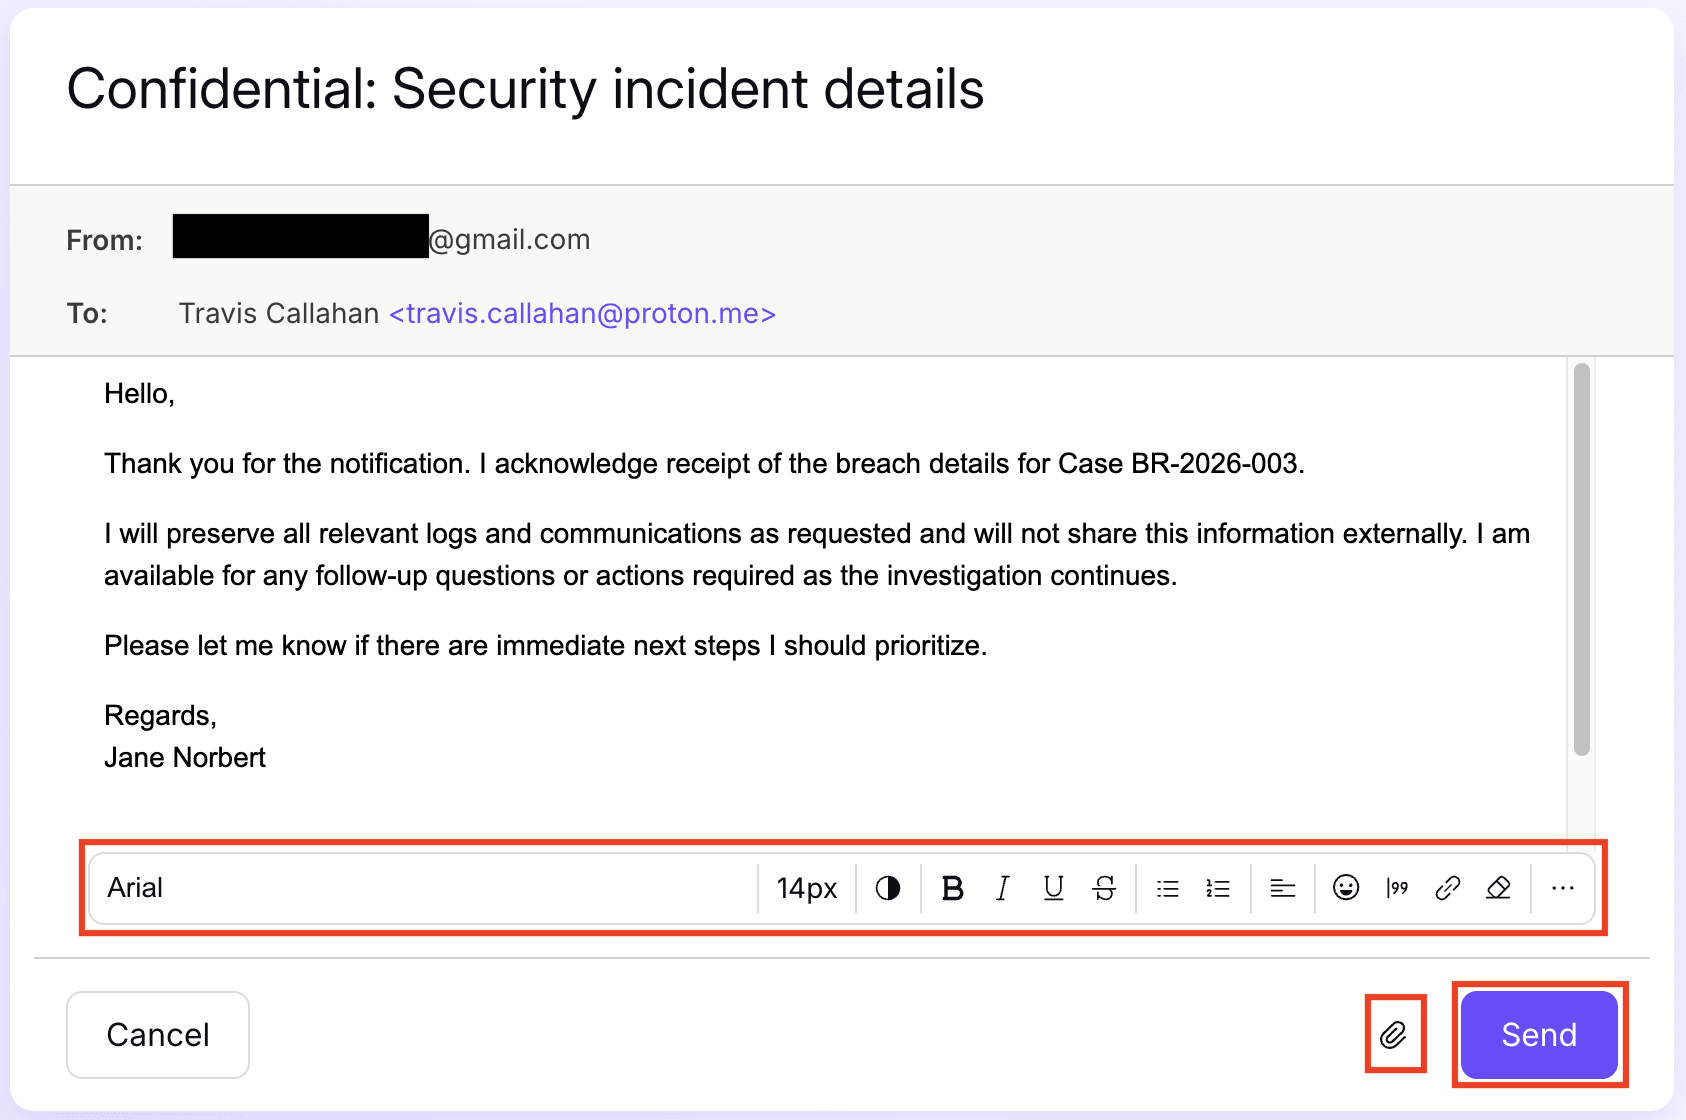Create a bulleted list
The height and width of the screenshot is (1120, 1686).
pyautogui.click(x=1166, y=888)
